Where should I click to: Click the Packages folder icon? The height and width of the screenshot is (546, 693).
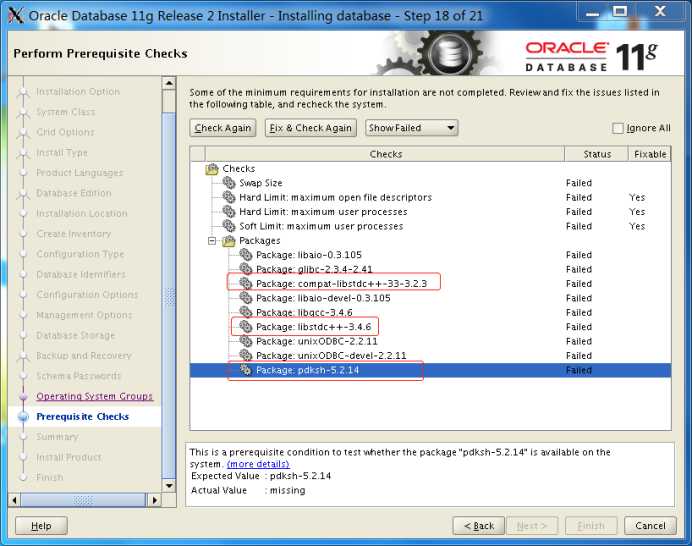[x=228, y=241]
